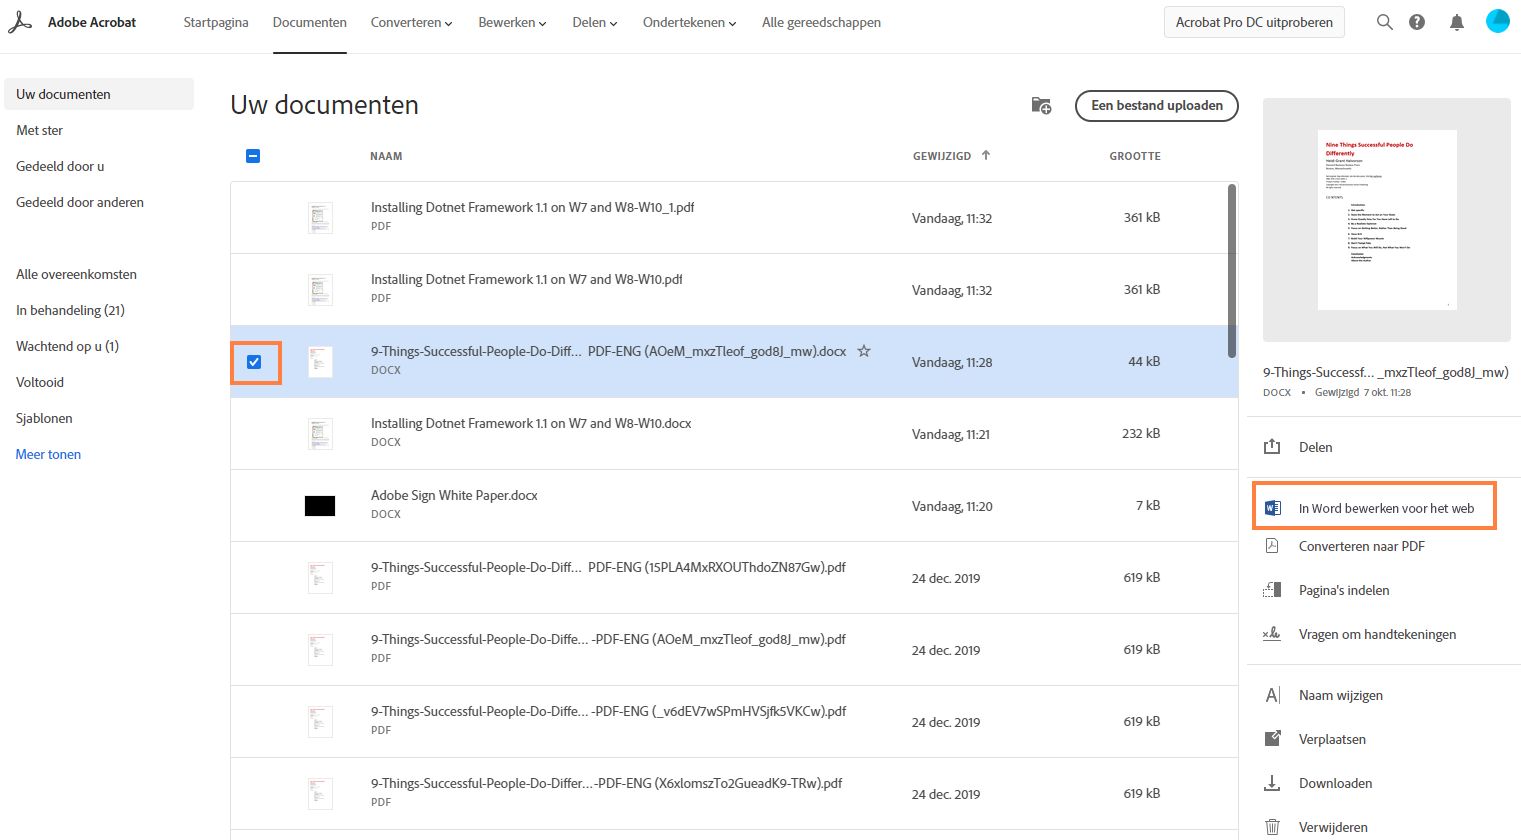The height and width of the screenshot is (840, 1521).
Task: Toggle the select-all checkbox in header
Action: (x=253, y=156)
